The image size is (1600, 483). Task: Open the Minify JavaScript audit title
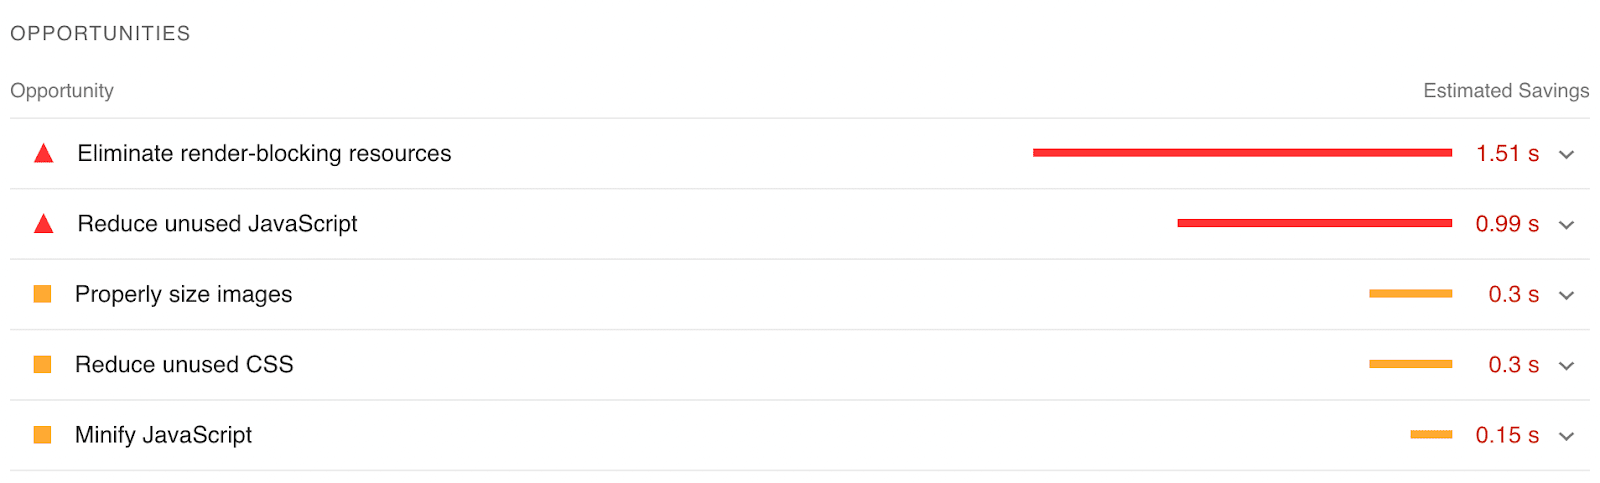pos(163,435)
